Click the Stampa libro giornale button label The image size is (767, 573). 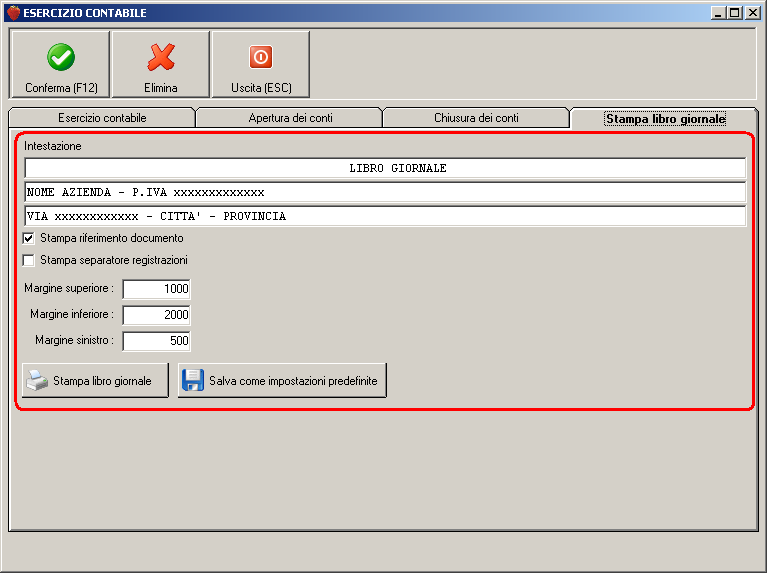coord(102,381)
